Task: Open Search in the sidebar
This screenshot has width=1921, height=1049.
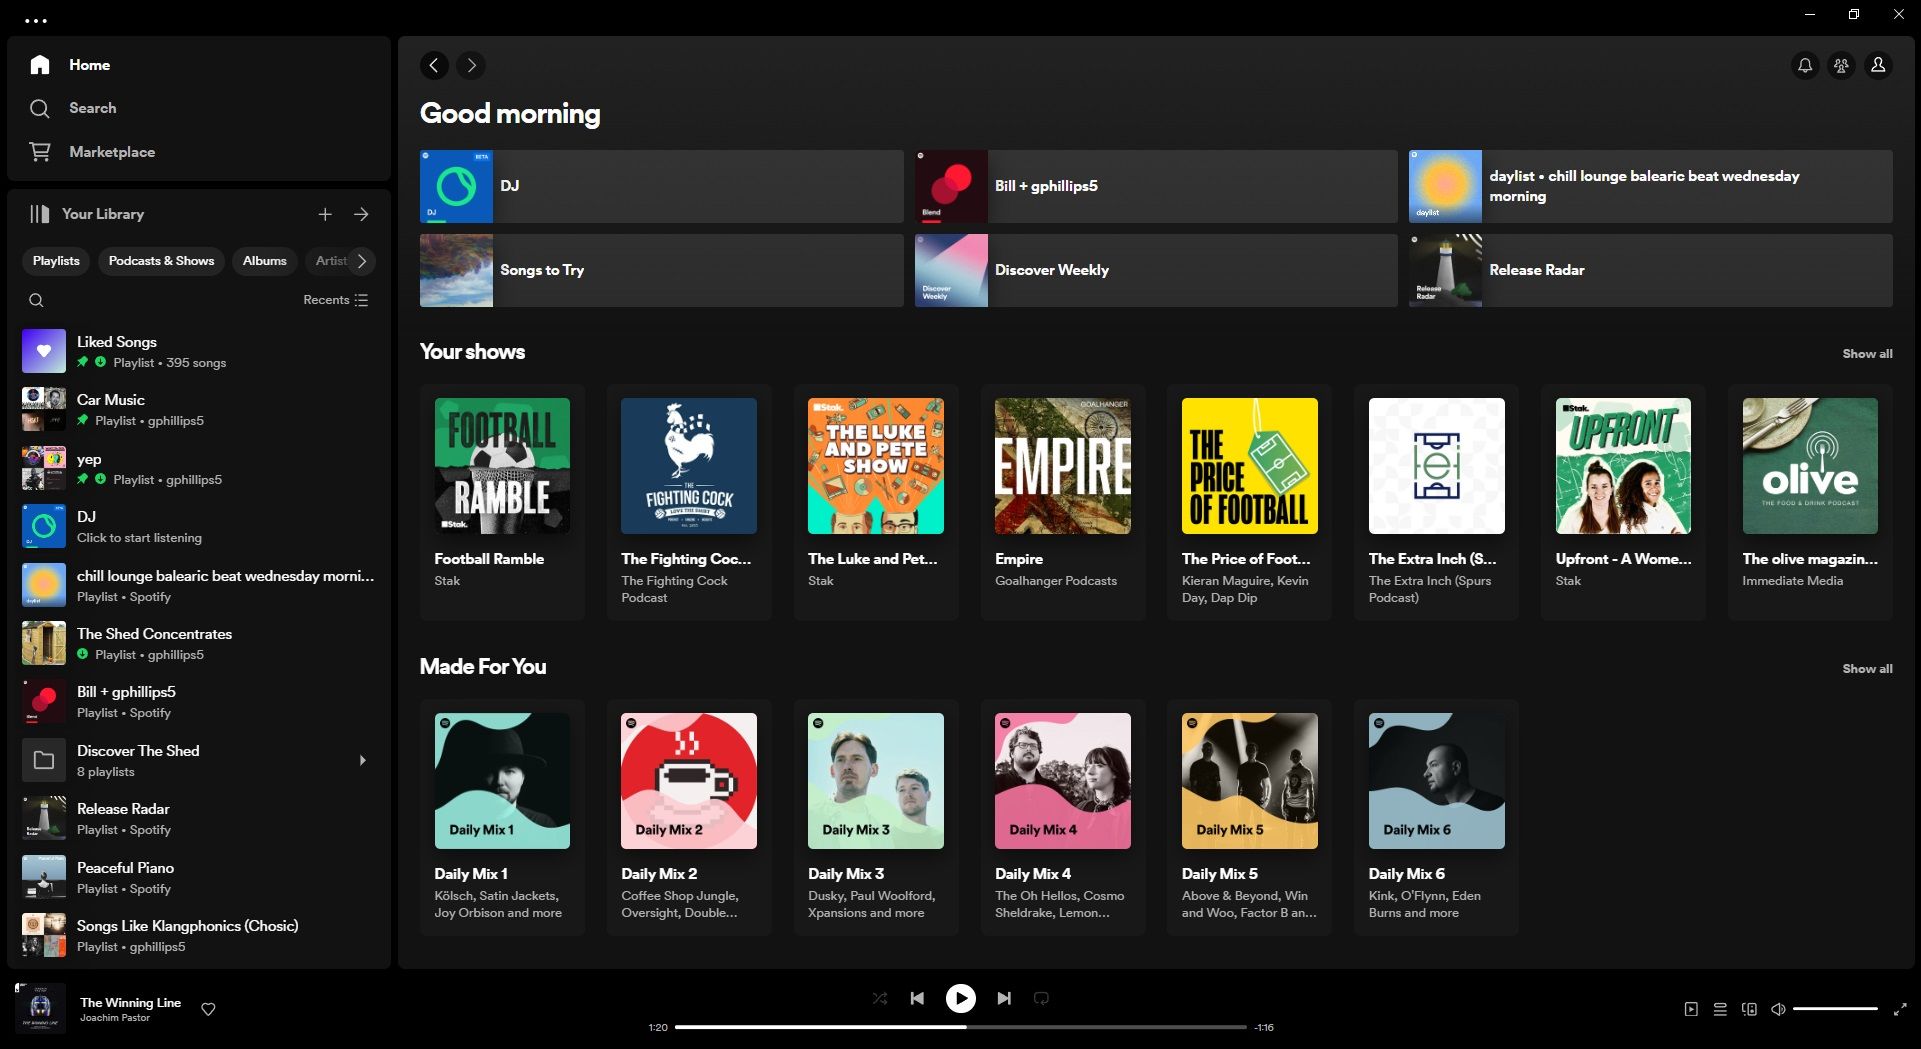Action: (x=93, y=108)
